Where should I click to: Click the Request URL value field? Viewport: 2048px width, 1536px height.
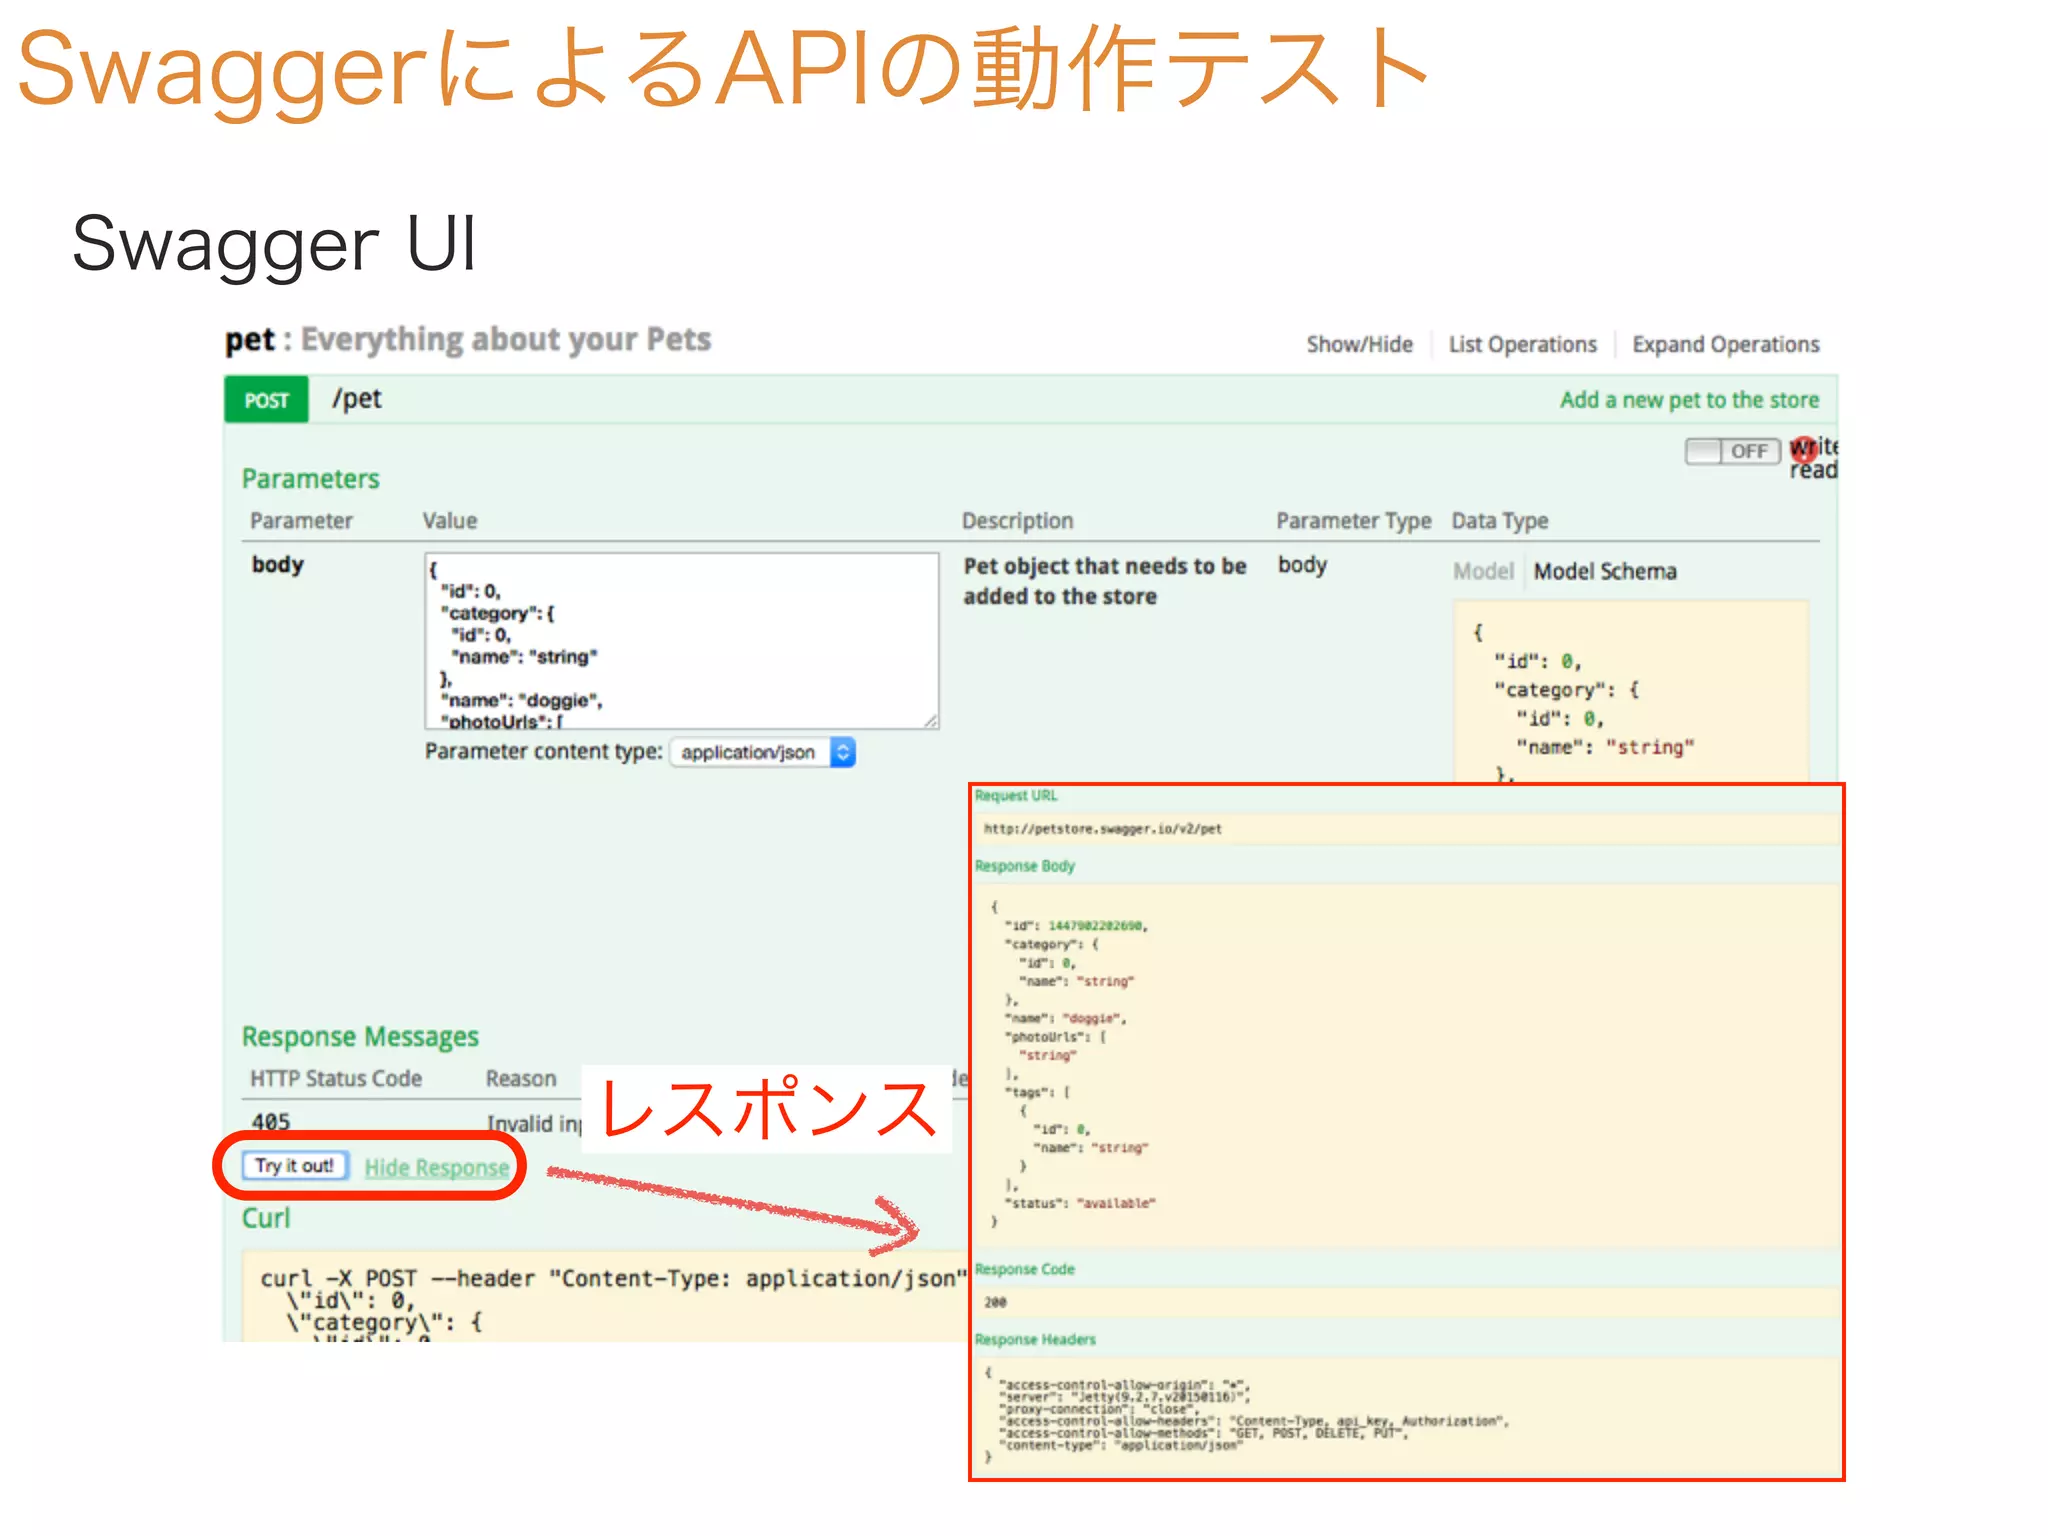click(1405, 829)
